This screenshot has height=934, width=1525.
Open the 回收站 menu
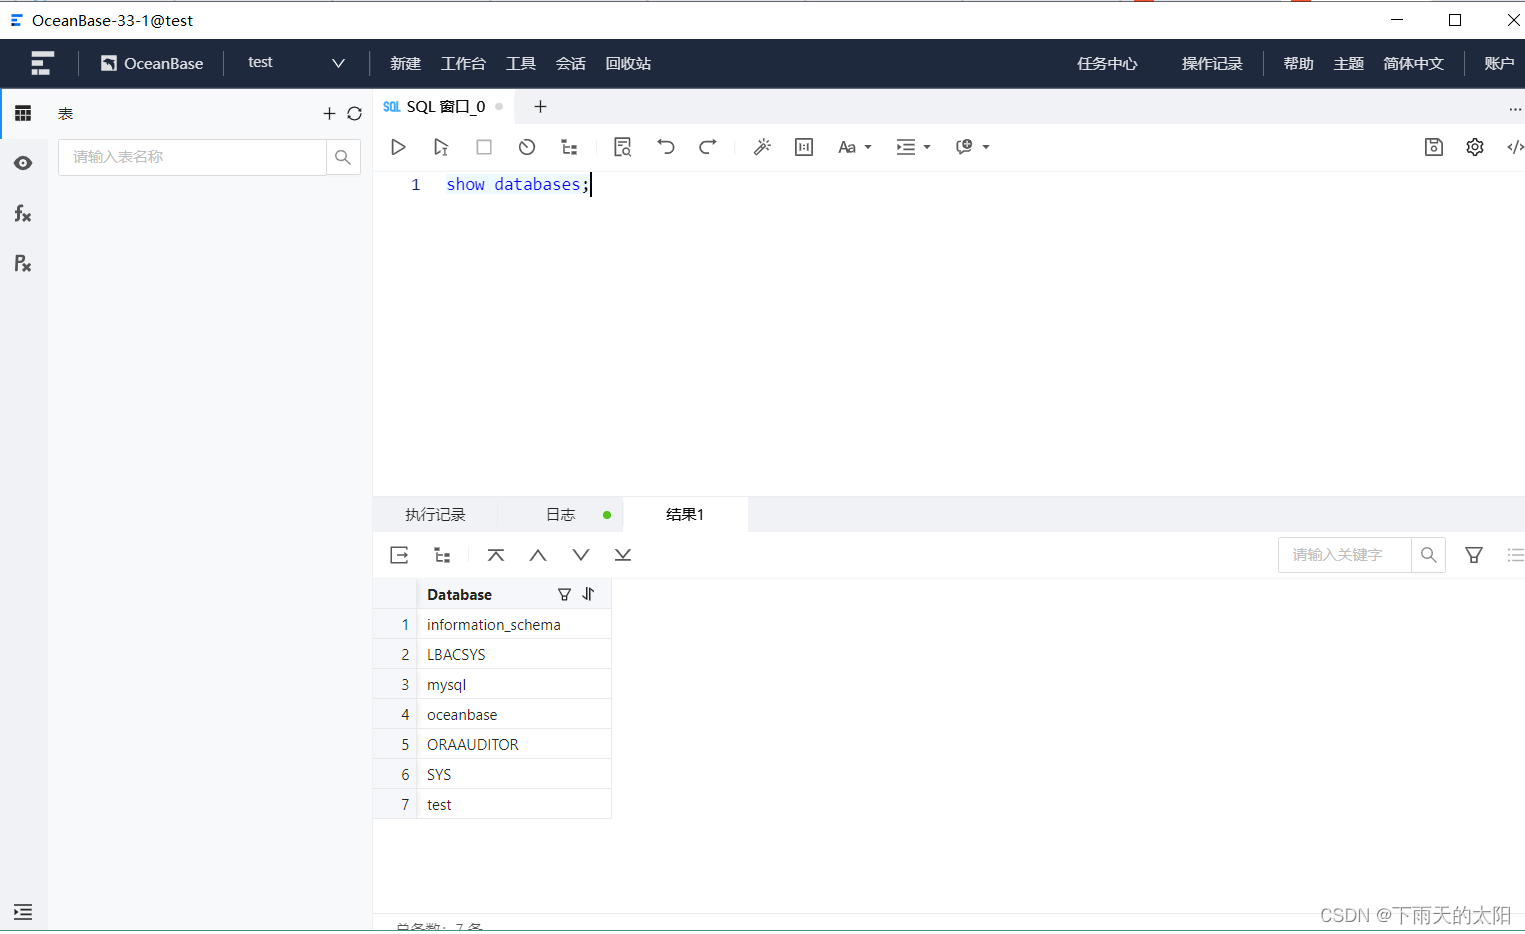[628, 63]
